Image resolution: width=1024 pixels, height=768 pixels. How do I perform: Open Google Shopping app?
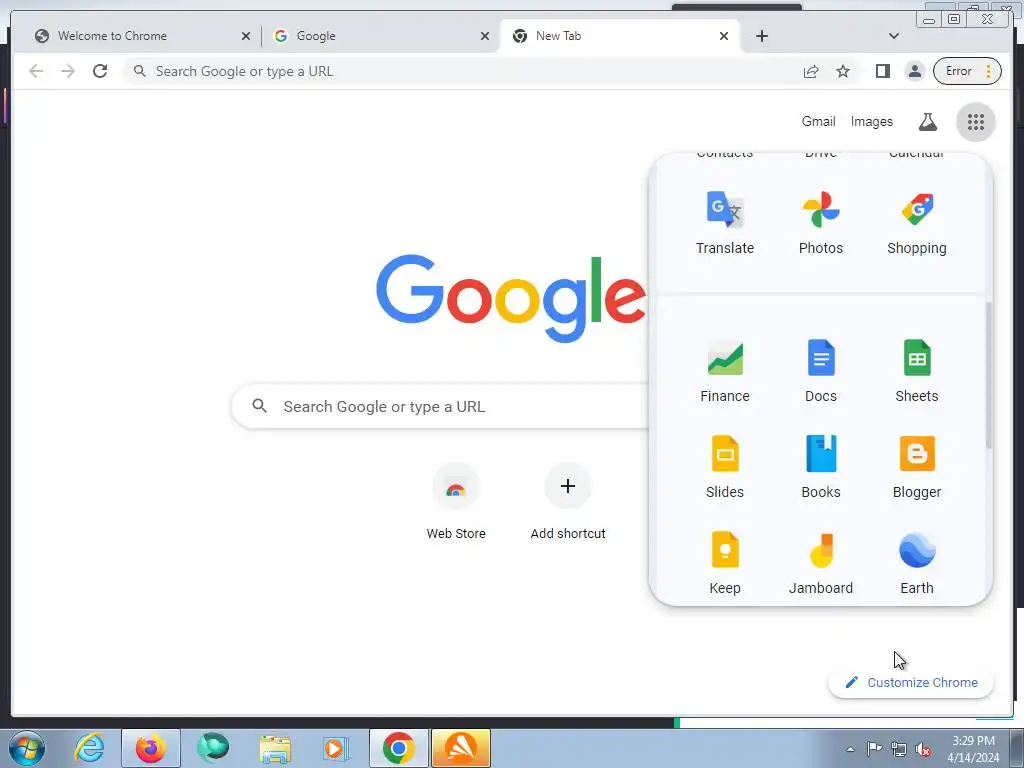(917, 223)
